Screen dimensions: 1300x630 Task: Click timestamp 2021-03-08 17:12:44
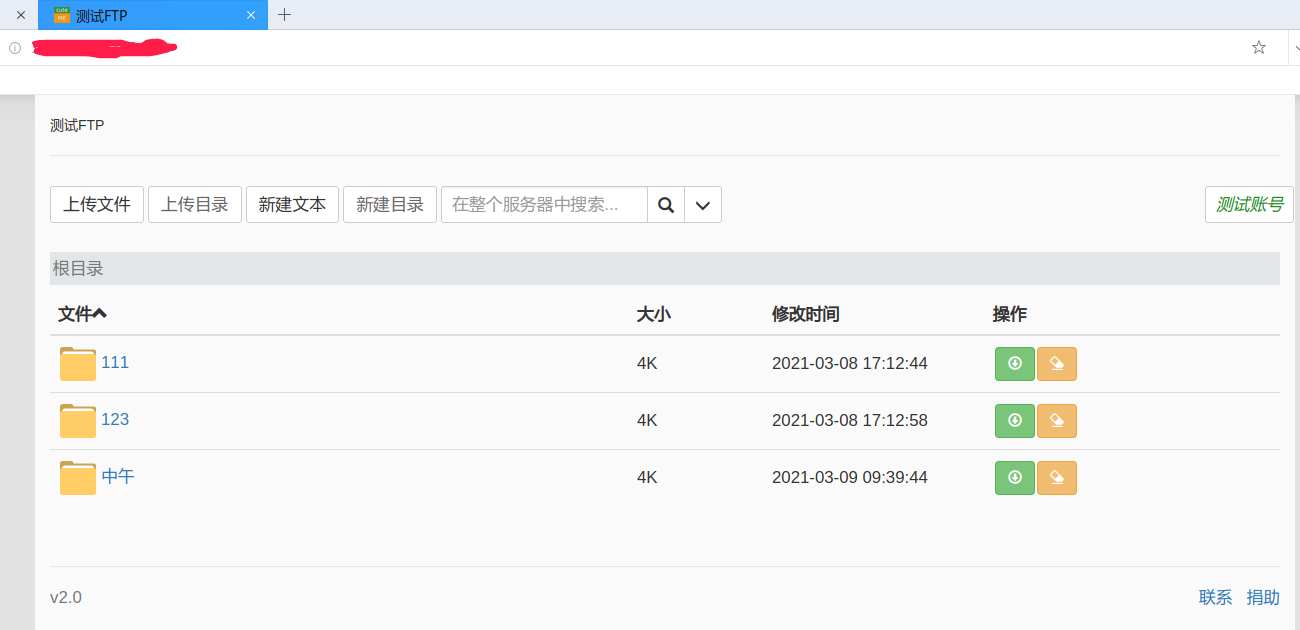[x=850, y=363]
